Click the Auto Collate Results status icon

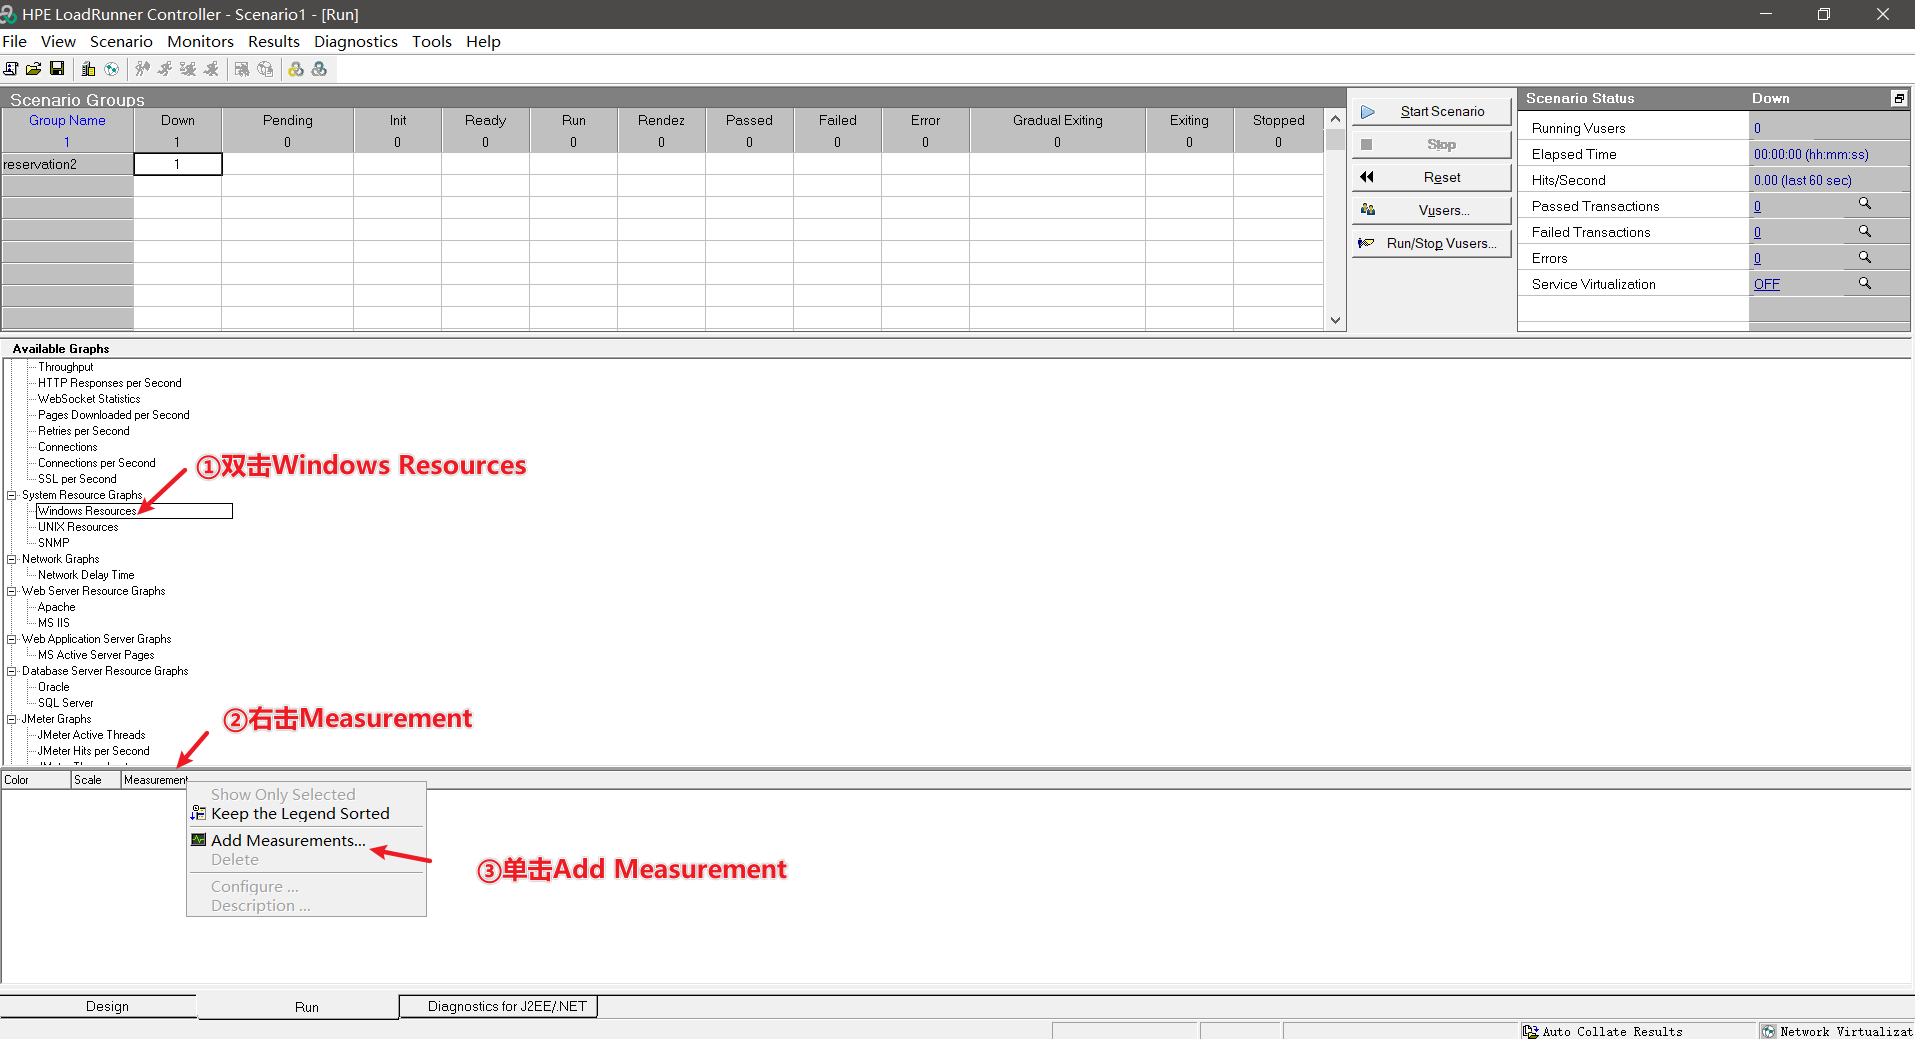1531,1031
